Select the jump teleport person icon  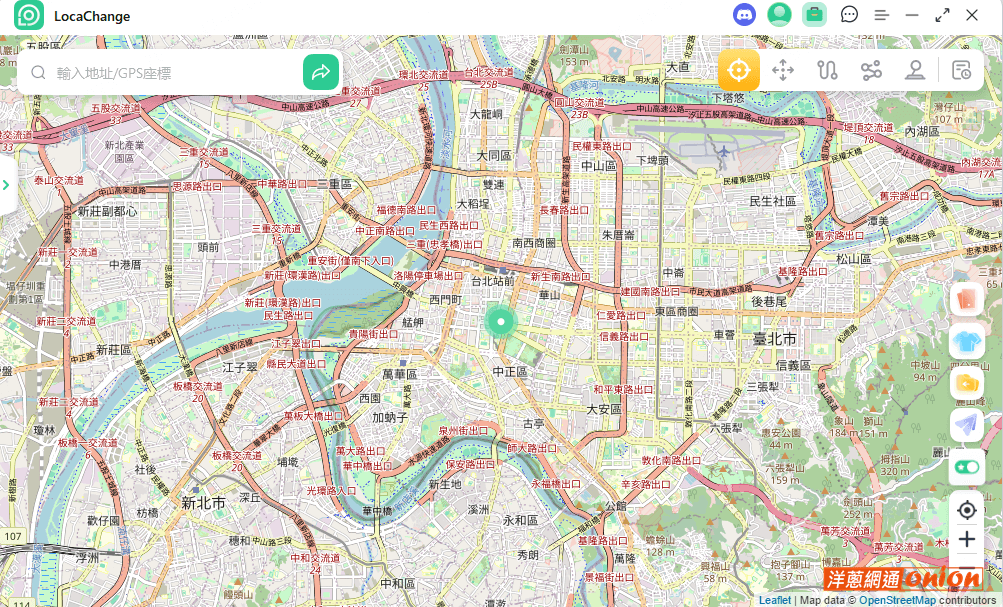pyautogui.click(x=915, y=70)
